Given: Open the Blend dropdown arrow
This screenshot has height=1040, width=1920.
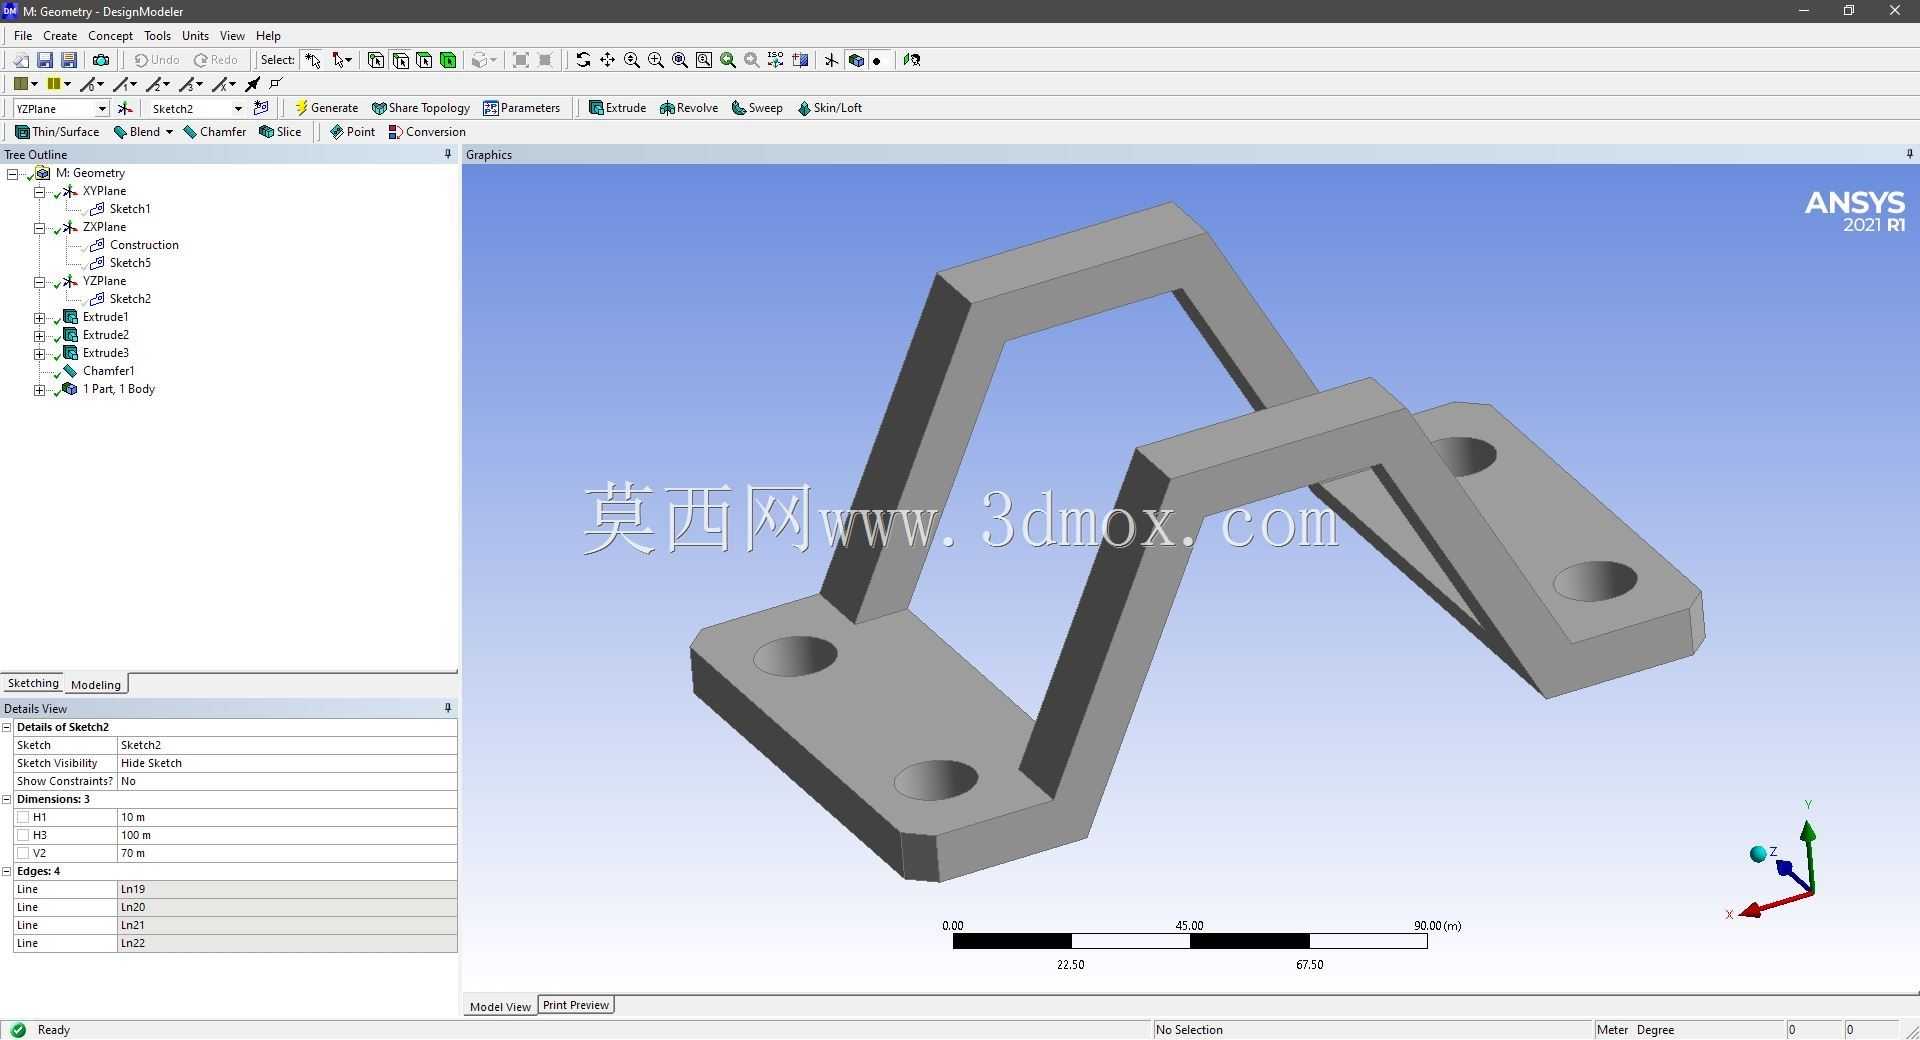Looking at the screenshot, I should tap(169, 132).
